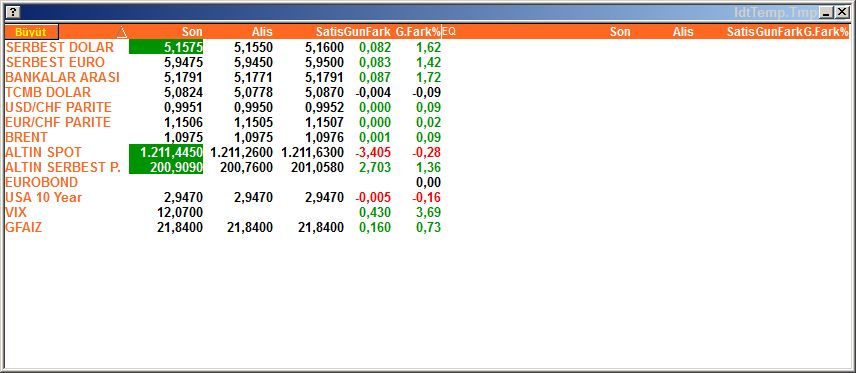
Task: Select the BANKALAR ARASI row label
Action: [x=62, y=78]
